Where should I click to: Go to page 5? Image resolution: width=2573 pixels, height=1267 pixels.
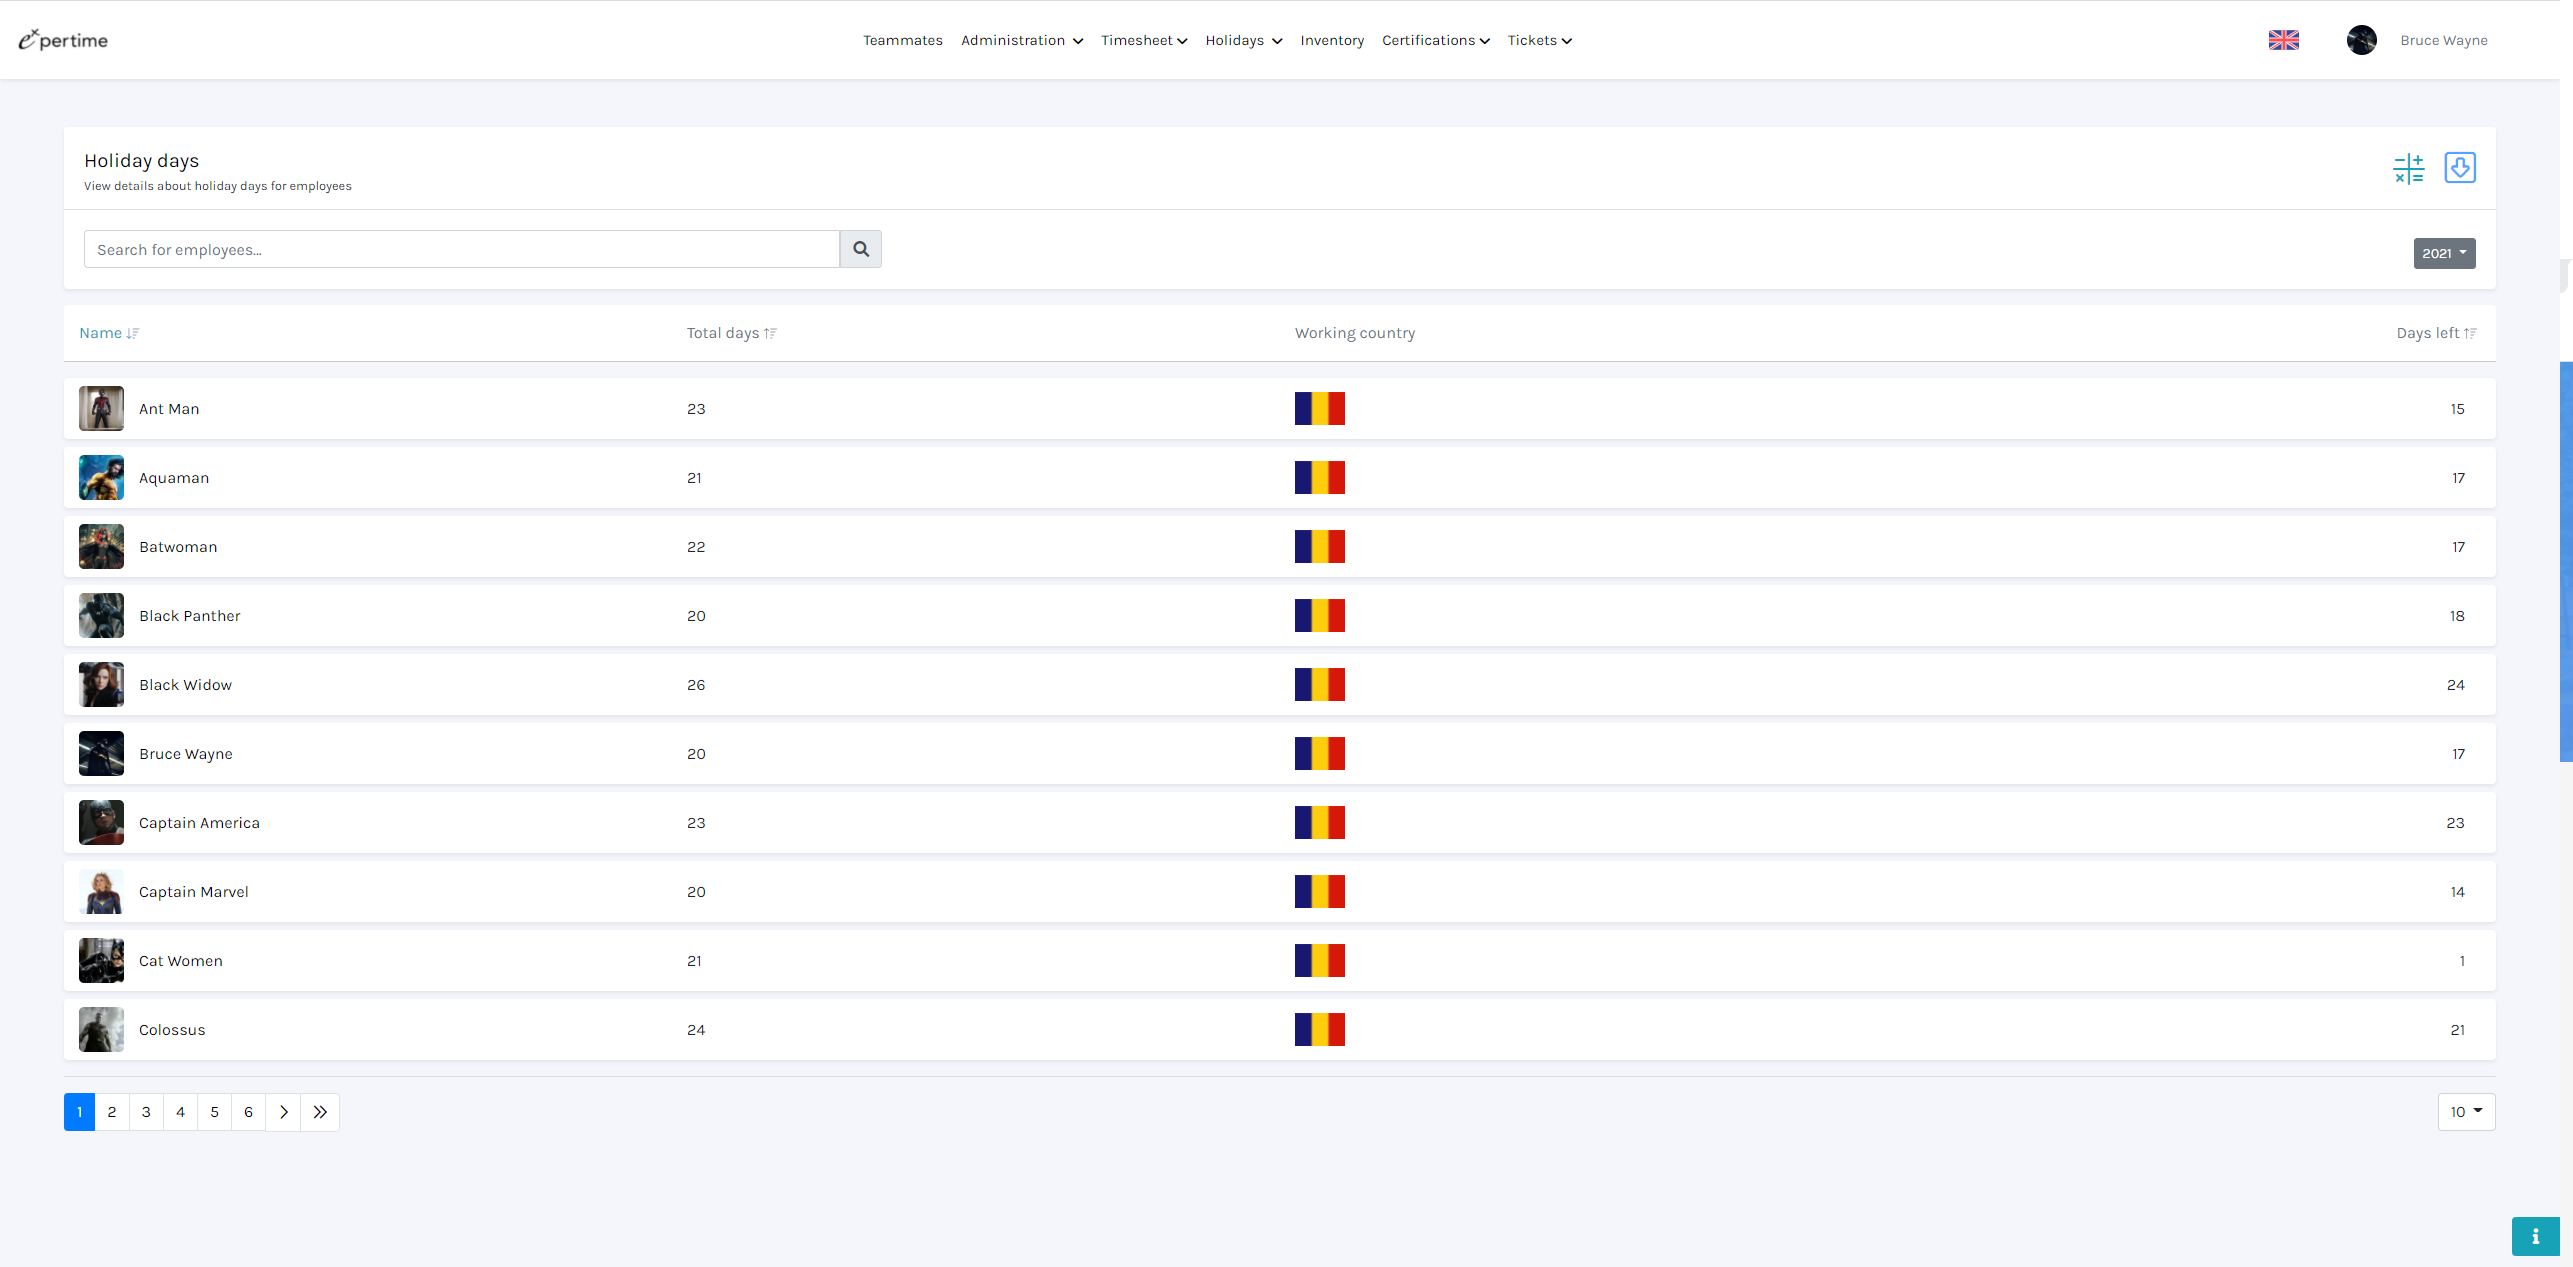(214, 1112)
